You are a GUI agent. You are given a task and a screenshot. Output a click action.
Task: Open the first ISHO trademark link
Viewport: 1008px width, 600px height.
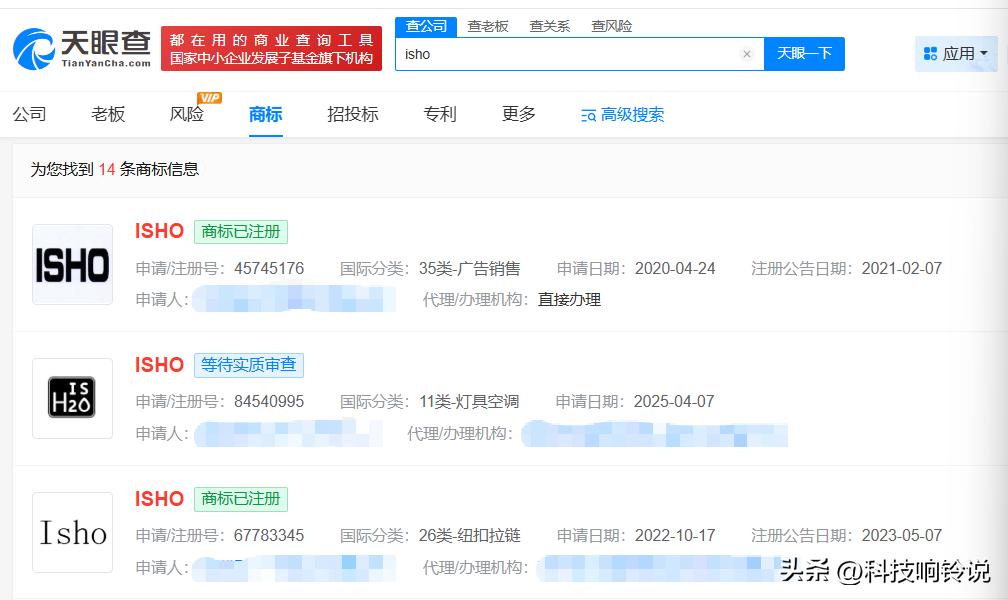click(x=158, y=231)
